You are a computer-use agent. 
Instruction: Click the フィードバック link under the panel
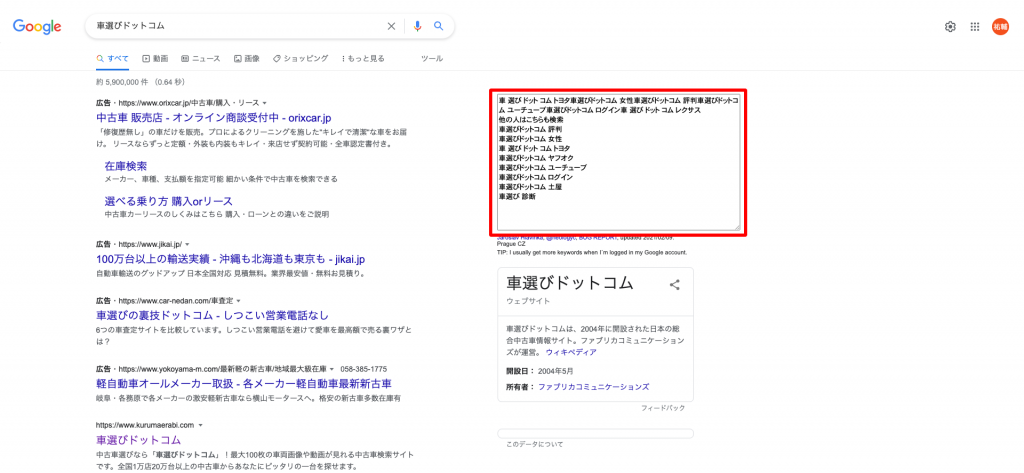click(663, 408)
